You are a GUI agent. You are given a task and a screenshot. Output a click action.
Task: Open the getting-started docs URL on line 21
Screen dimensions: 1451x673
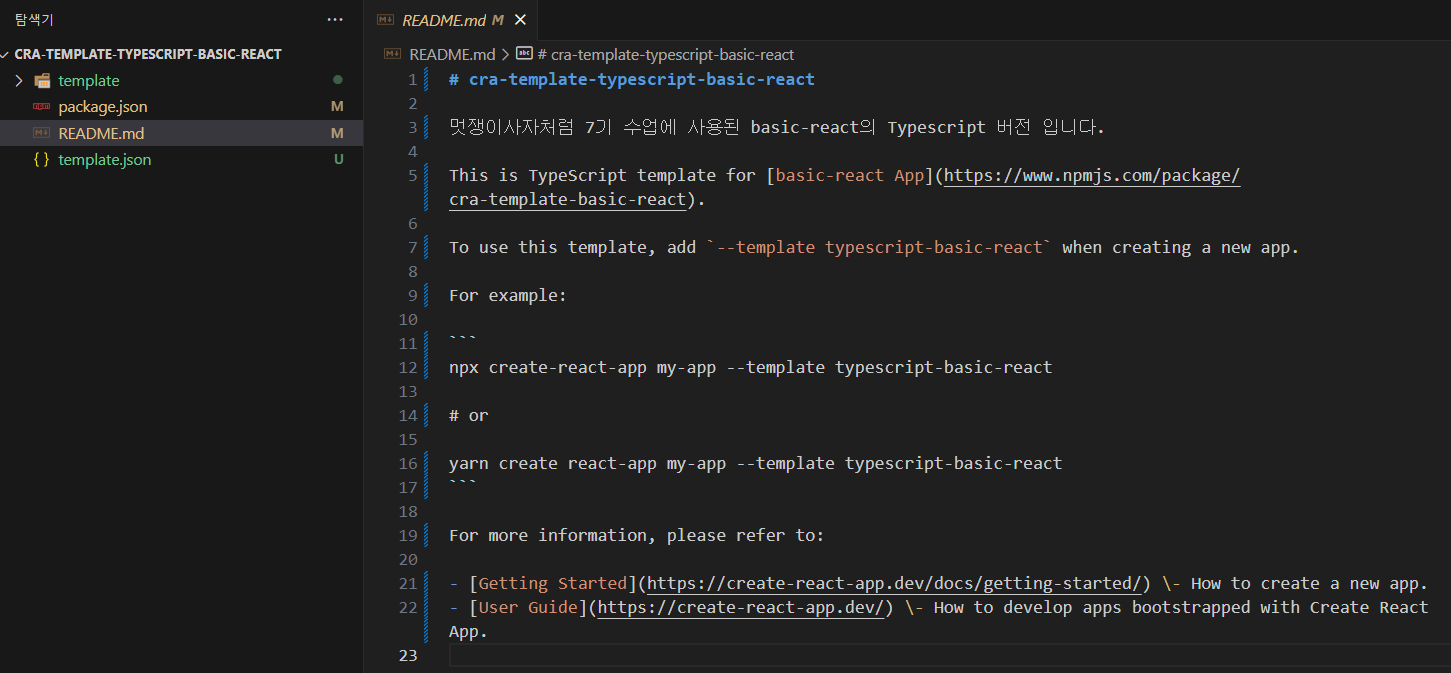click(895, 583)
